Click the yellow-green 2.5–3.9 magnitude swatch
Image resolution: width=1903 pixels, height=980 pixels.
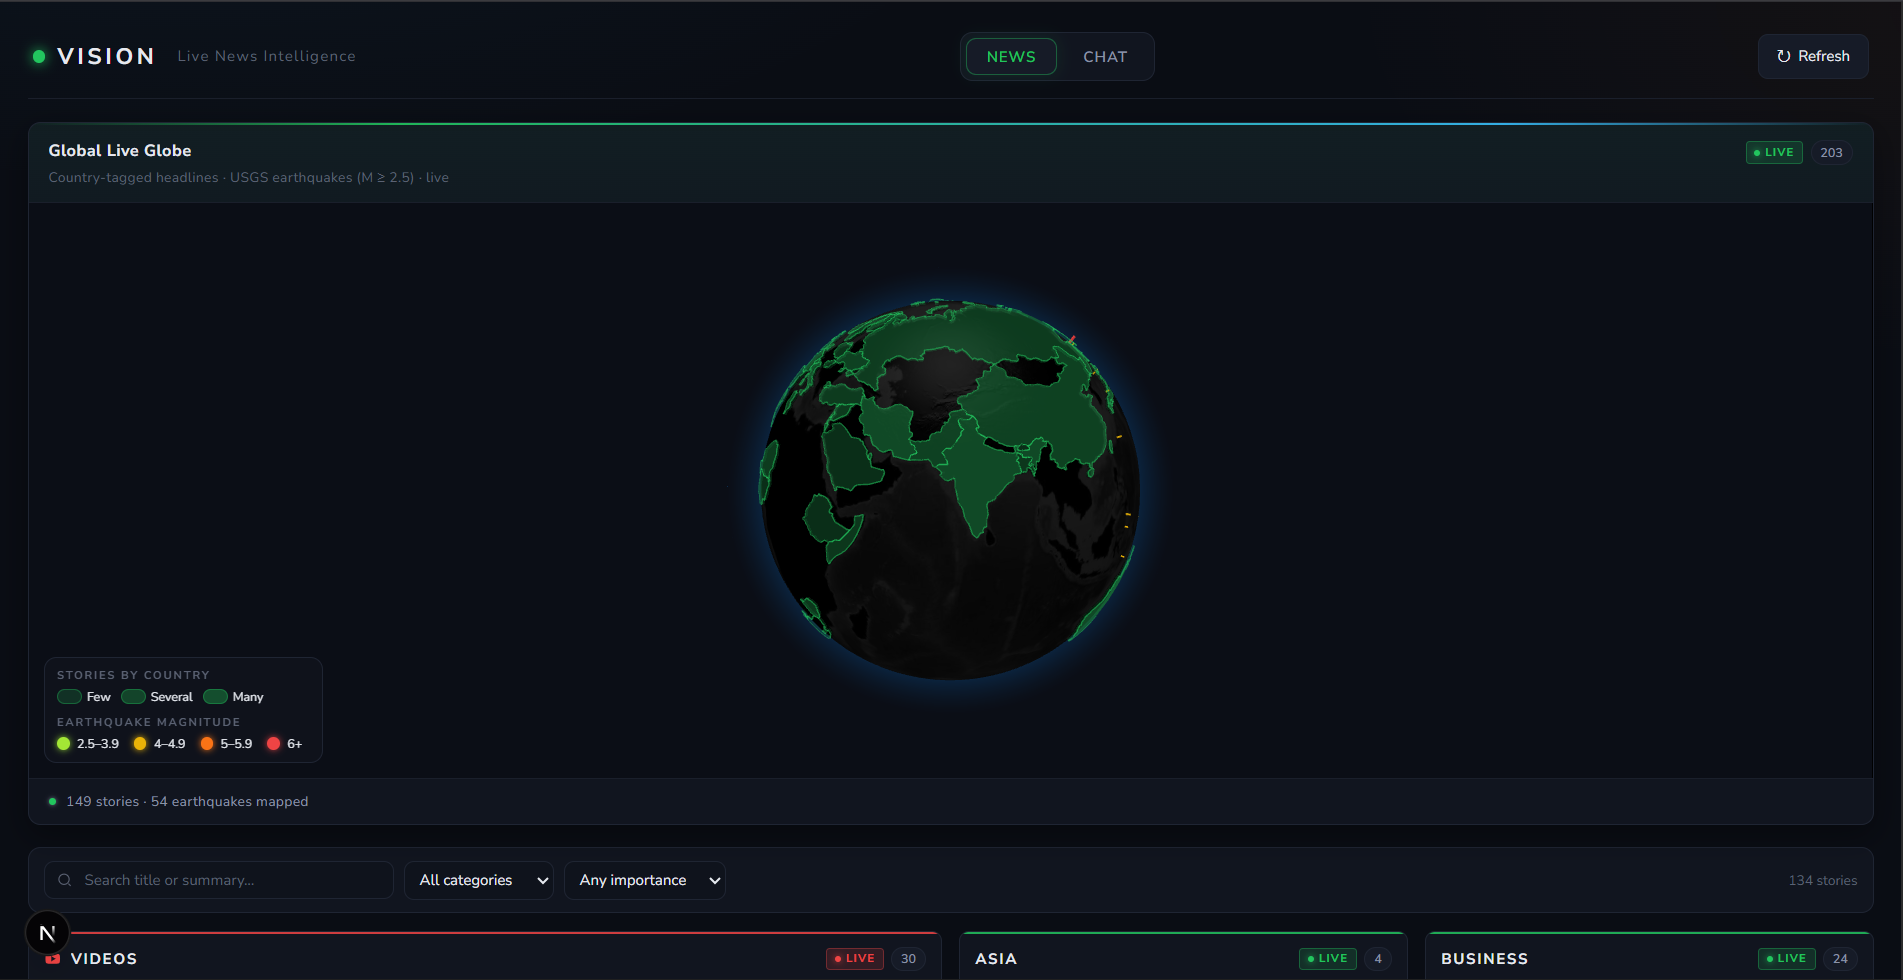[x=64, y=743]
